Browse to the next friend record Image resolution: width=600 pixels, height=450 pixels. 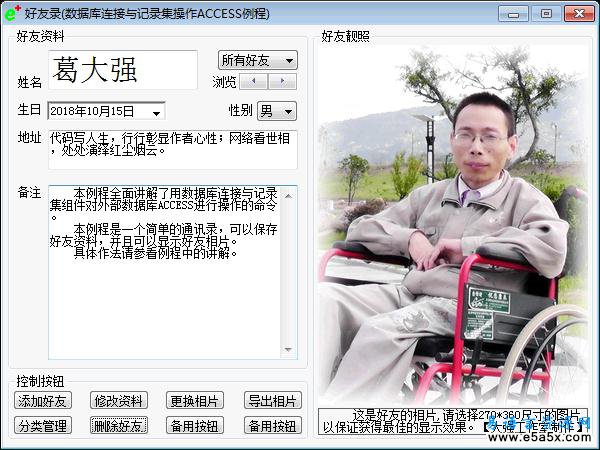pos(283,81)
